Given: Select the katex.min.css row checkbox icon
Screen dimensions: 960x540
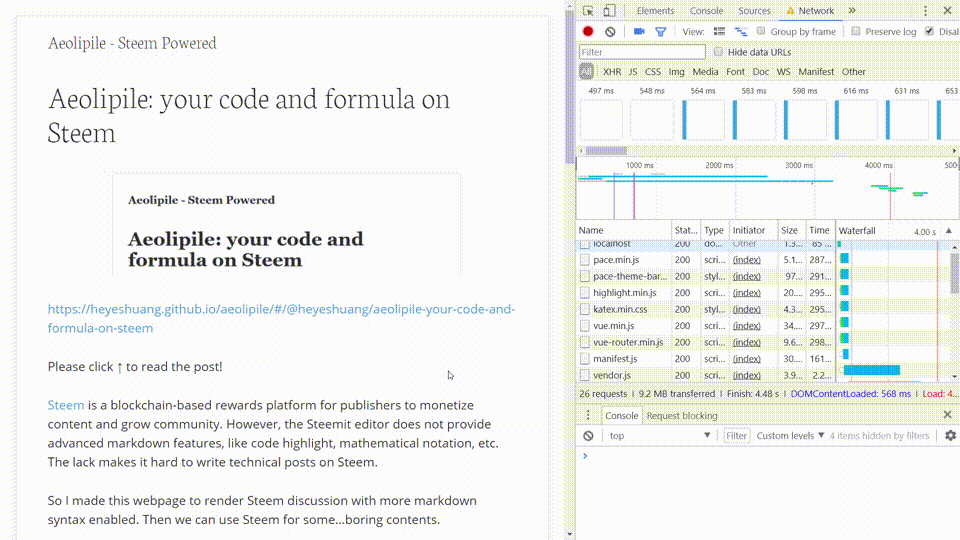Looking at the screenshot, I should tap(585, 310).
